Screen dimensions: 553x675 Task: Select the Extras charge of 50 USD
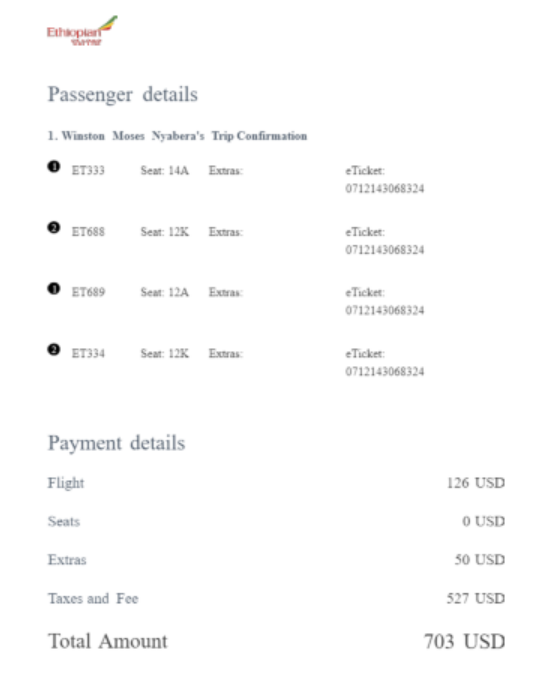coord(480,560)
